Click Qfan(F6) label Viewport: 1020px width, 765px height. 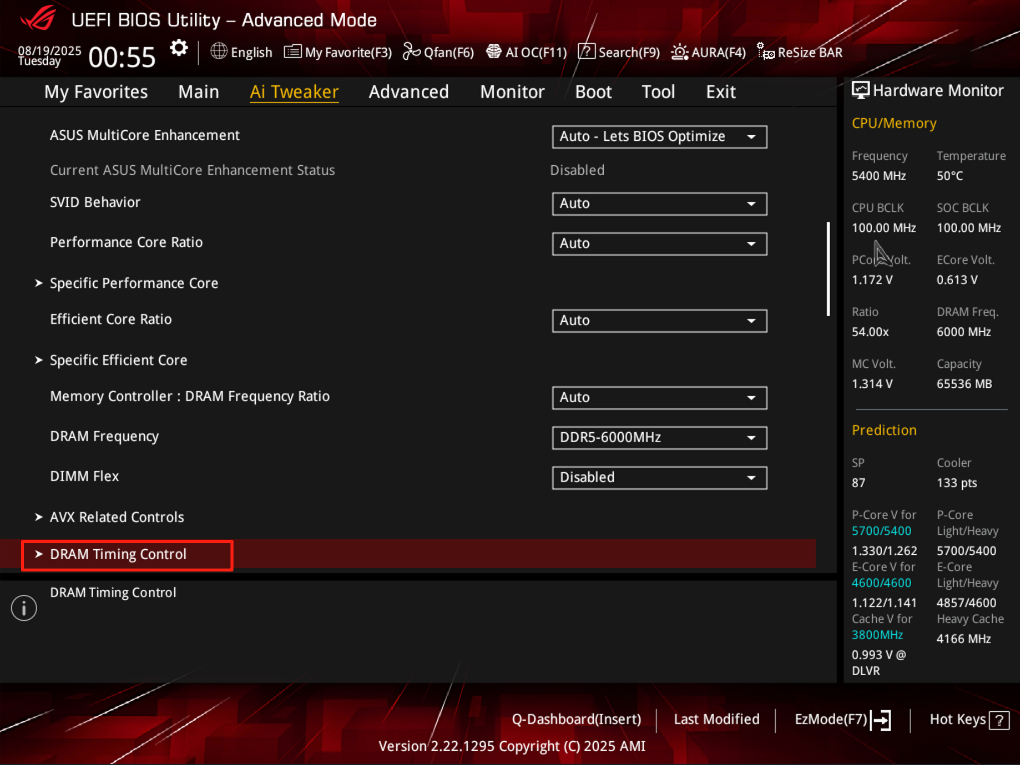point(448,52)
